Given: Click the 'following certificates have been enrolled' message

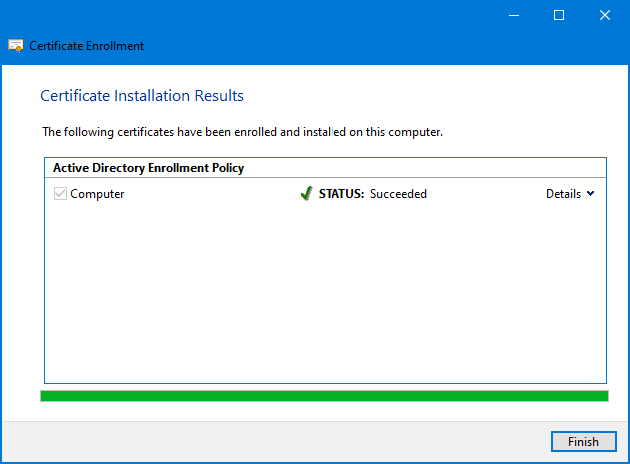Looking at the screenshot, I should pyautogui.click(x=242, y=132).
